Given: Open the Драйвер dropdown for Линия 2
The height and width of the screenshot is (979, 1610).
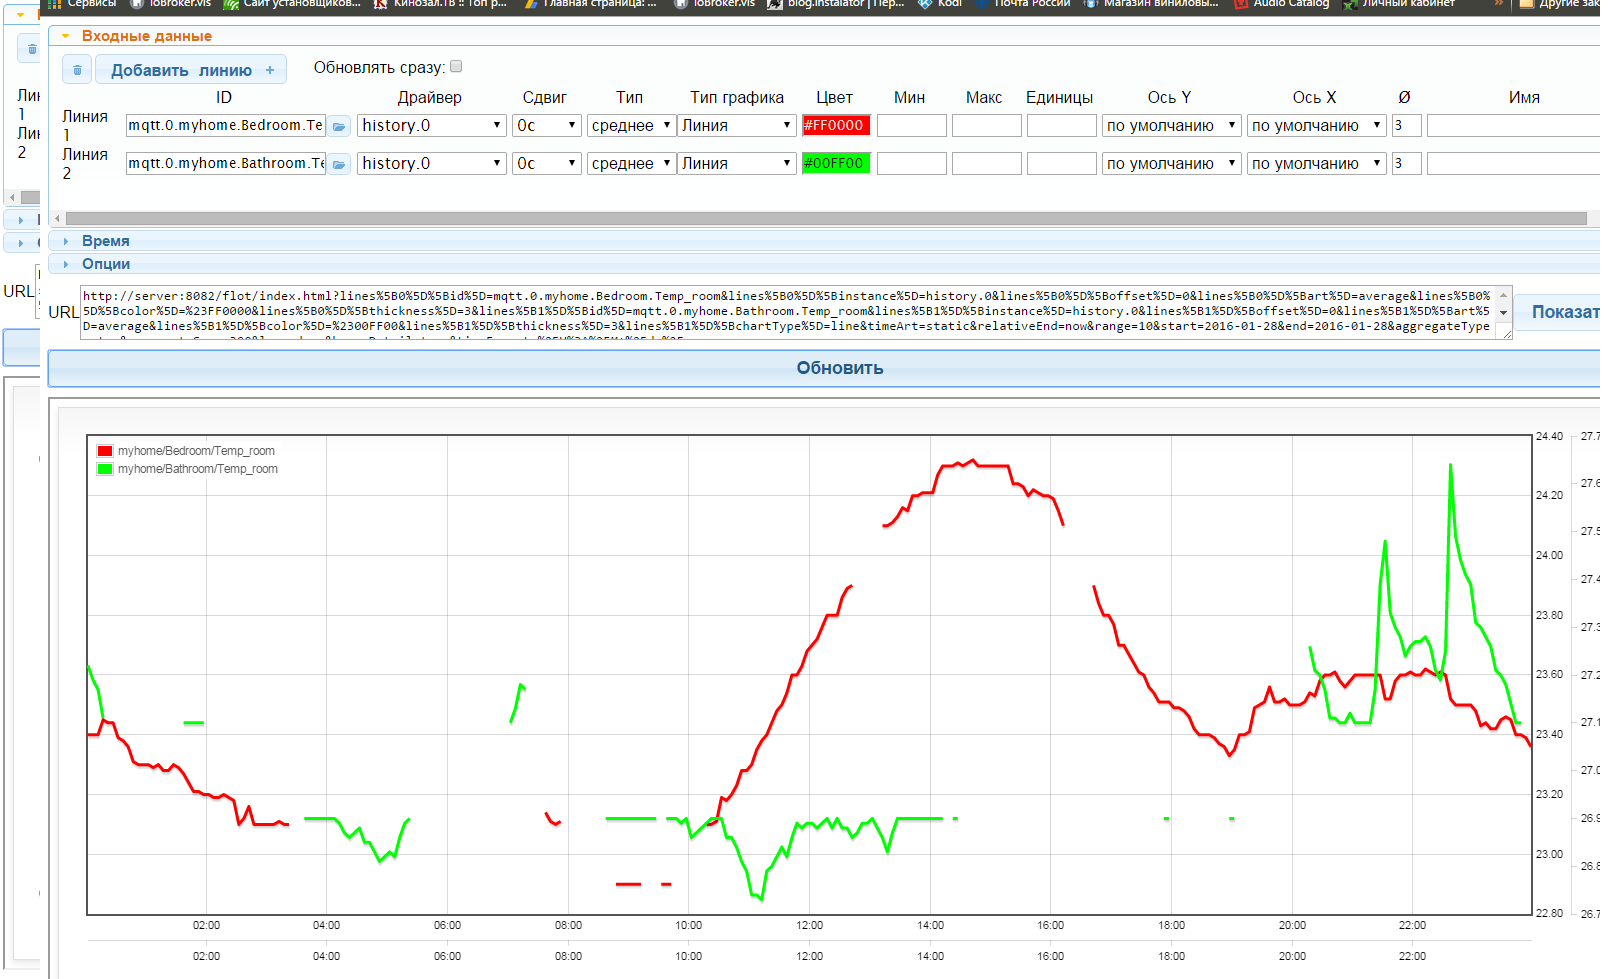Looking at the screenshot, I should pos(432,164).
